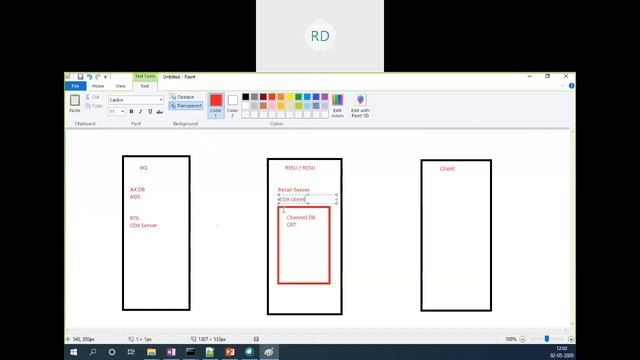The height and width of the screenshot is (360, 640).
Task: Click the zoom in plus button
Action: pos(571,339)
